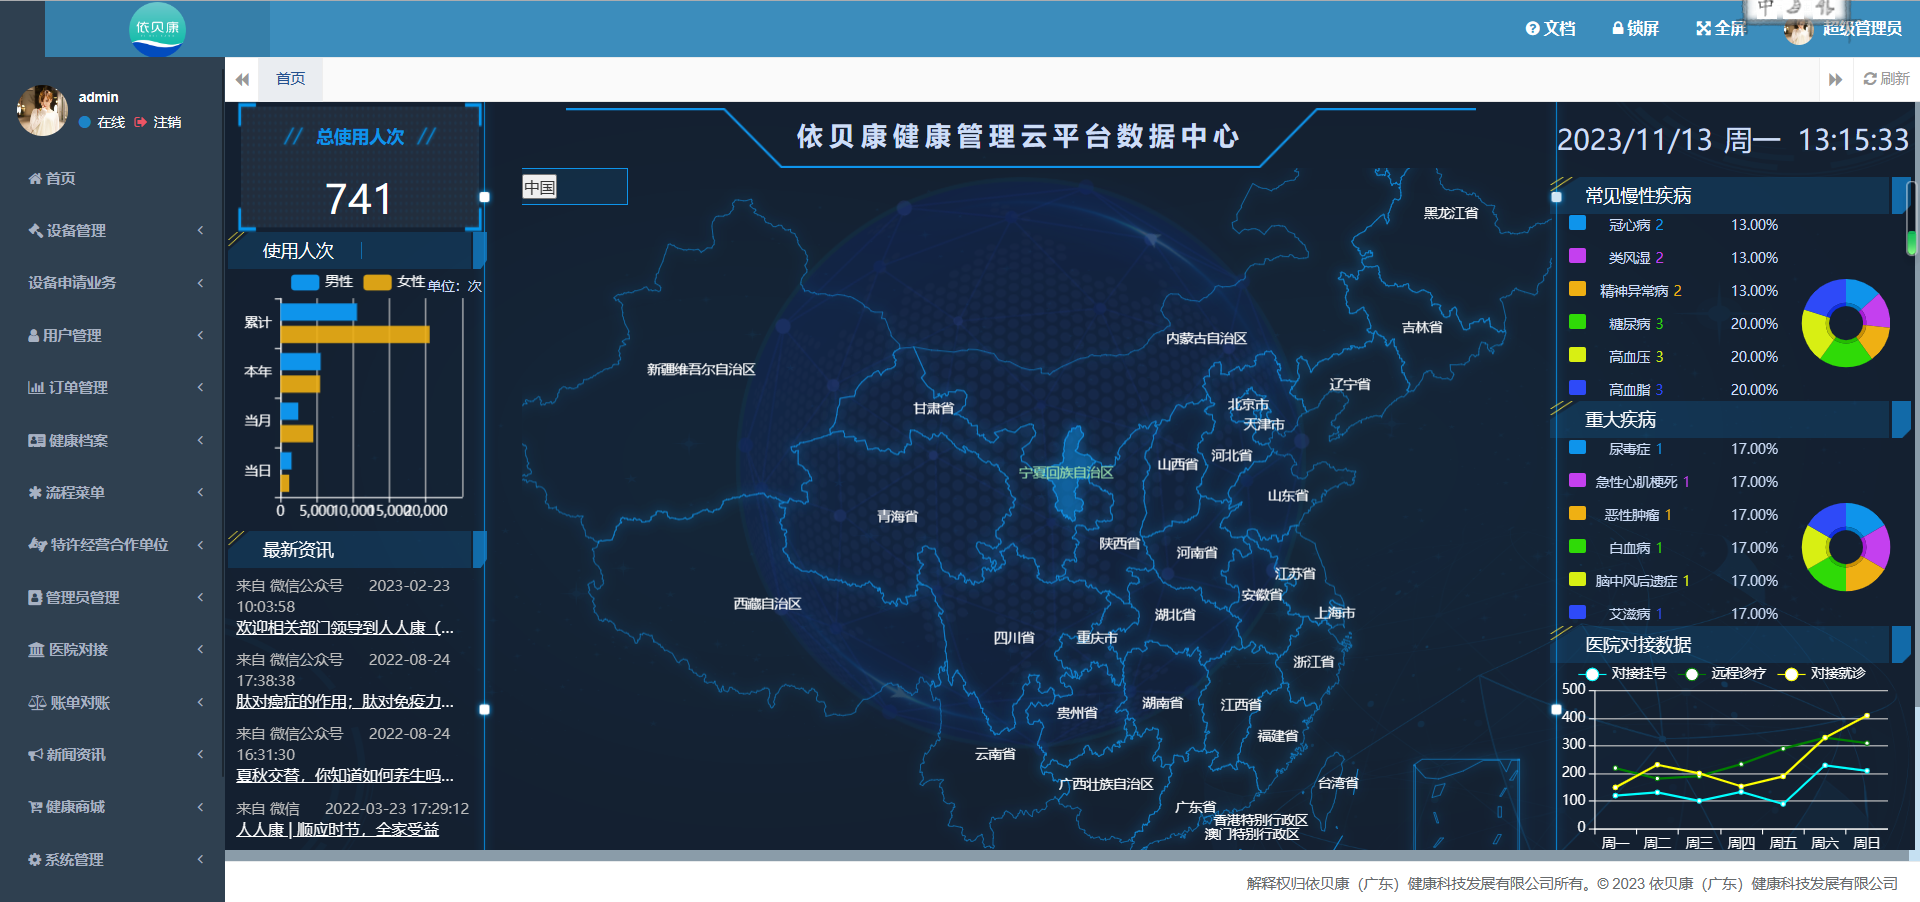Expand the 系统管理 menu chevron
The height and width of the screenshot is (902, 1920).
click(200, 859)
